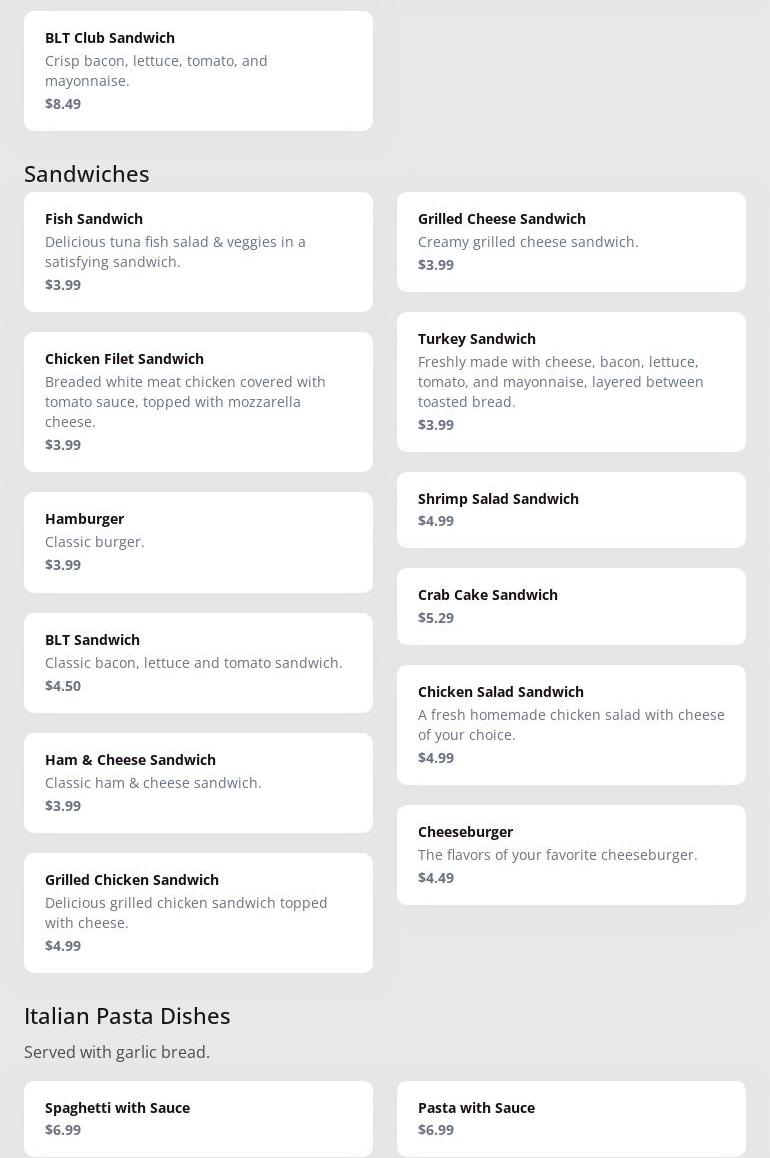
Task: Choose the Grilled Cheese Sandwich item
Action: [x=571, y=241]
